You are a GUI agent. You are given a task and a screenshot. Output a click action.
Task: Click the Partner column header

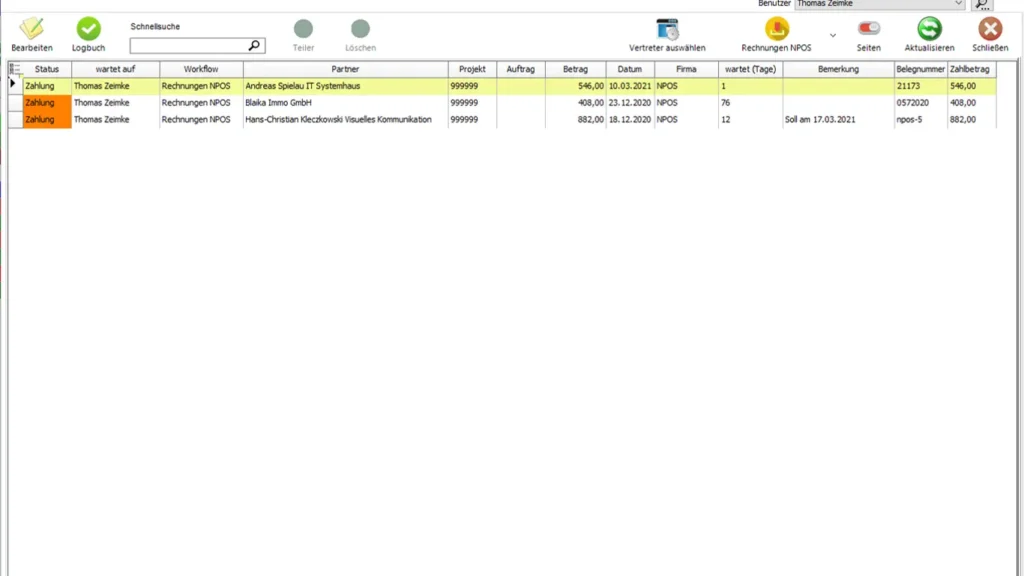point(345,69)
